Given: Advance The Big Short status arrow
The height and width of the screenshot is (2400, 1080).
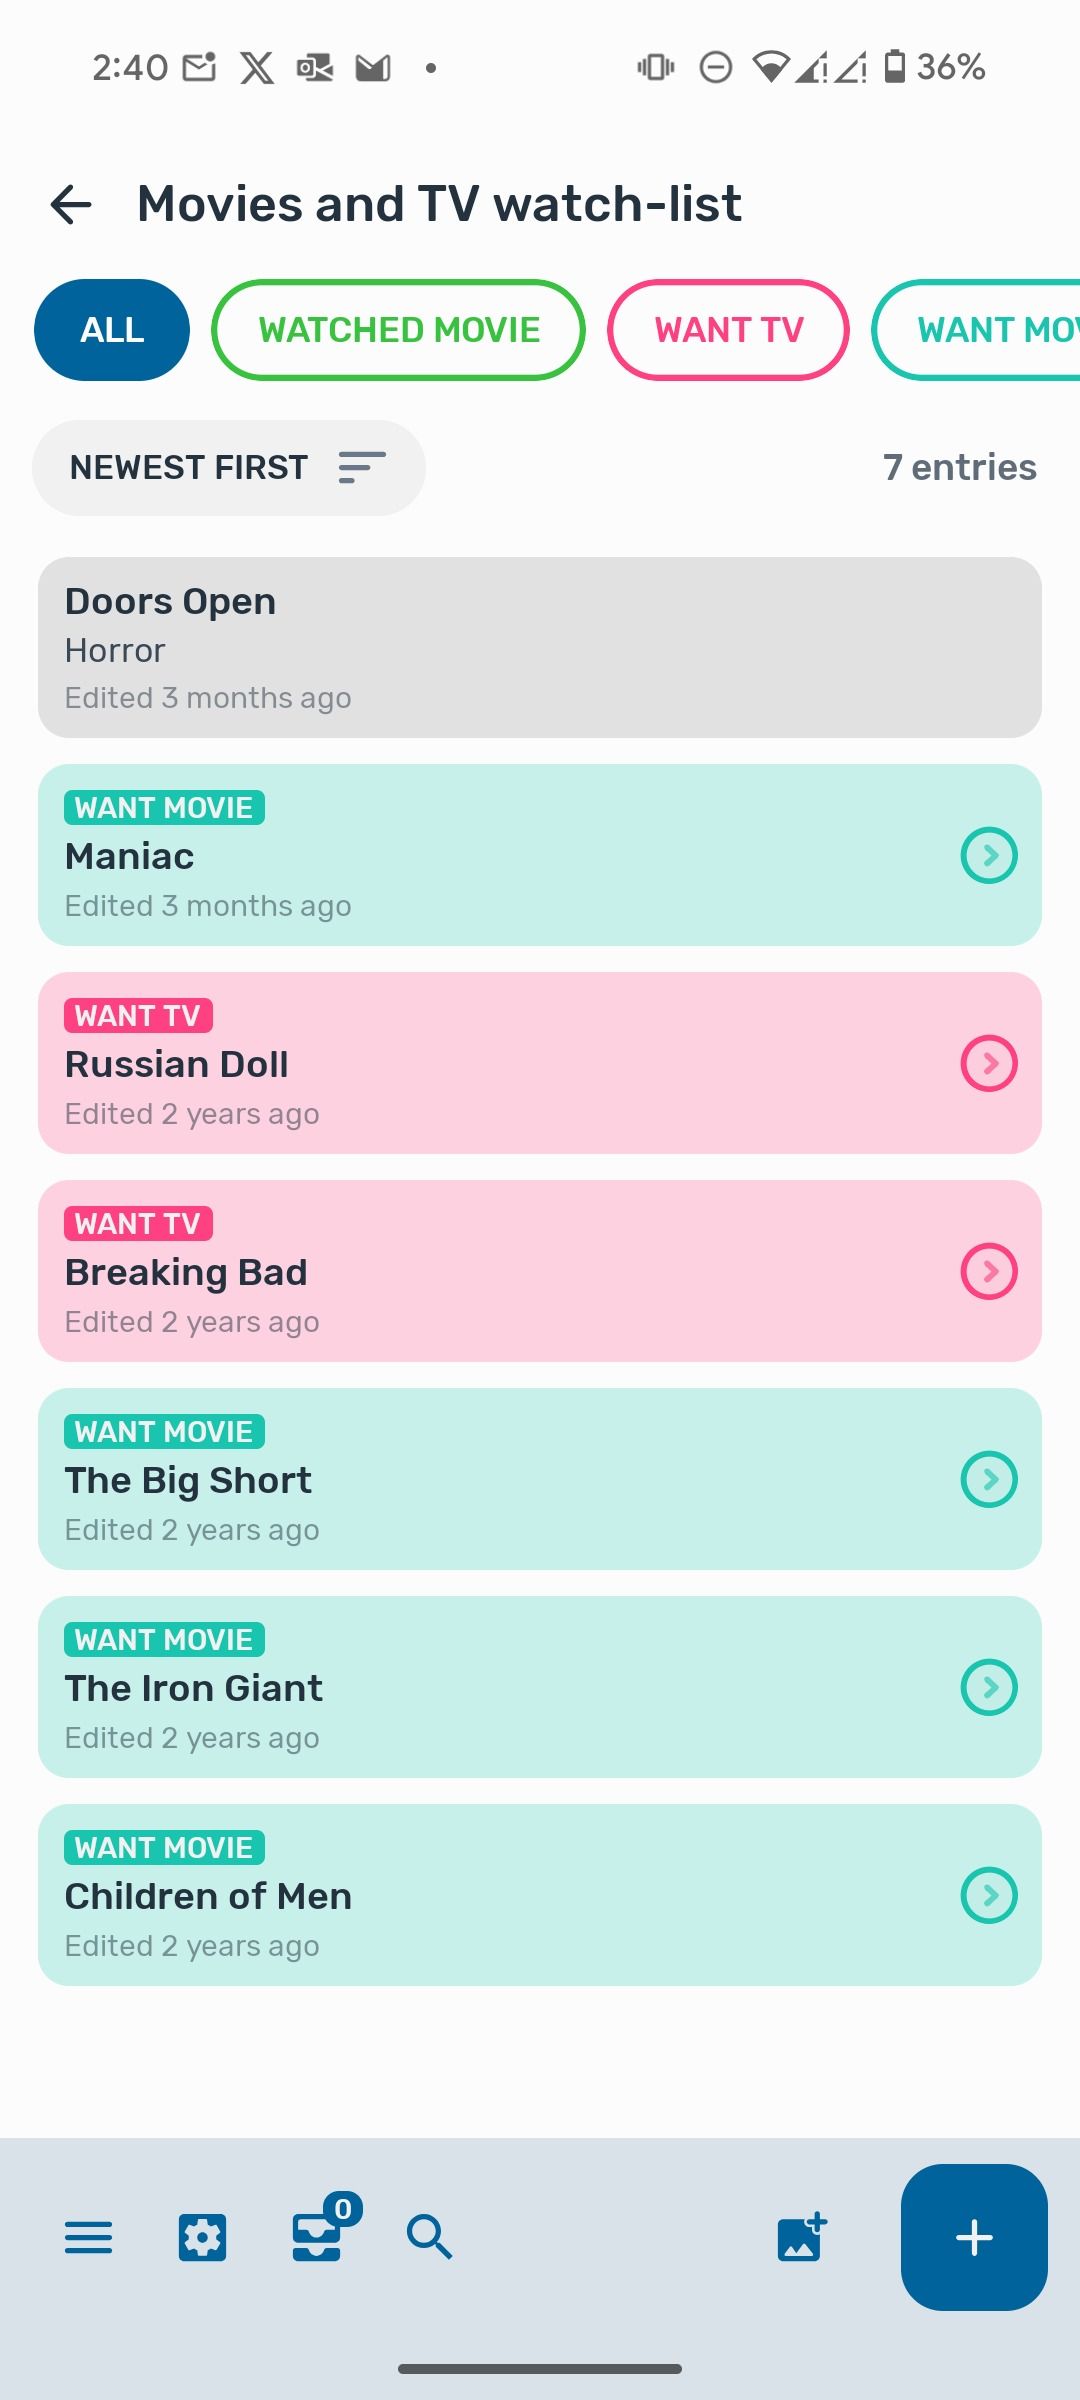Looking at the screenshot, I should [989, 1479].
